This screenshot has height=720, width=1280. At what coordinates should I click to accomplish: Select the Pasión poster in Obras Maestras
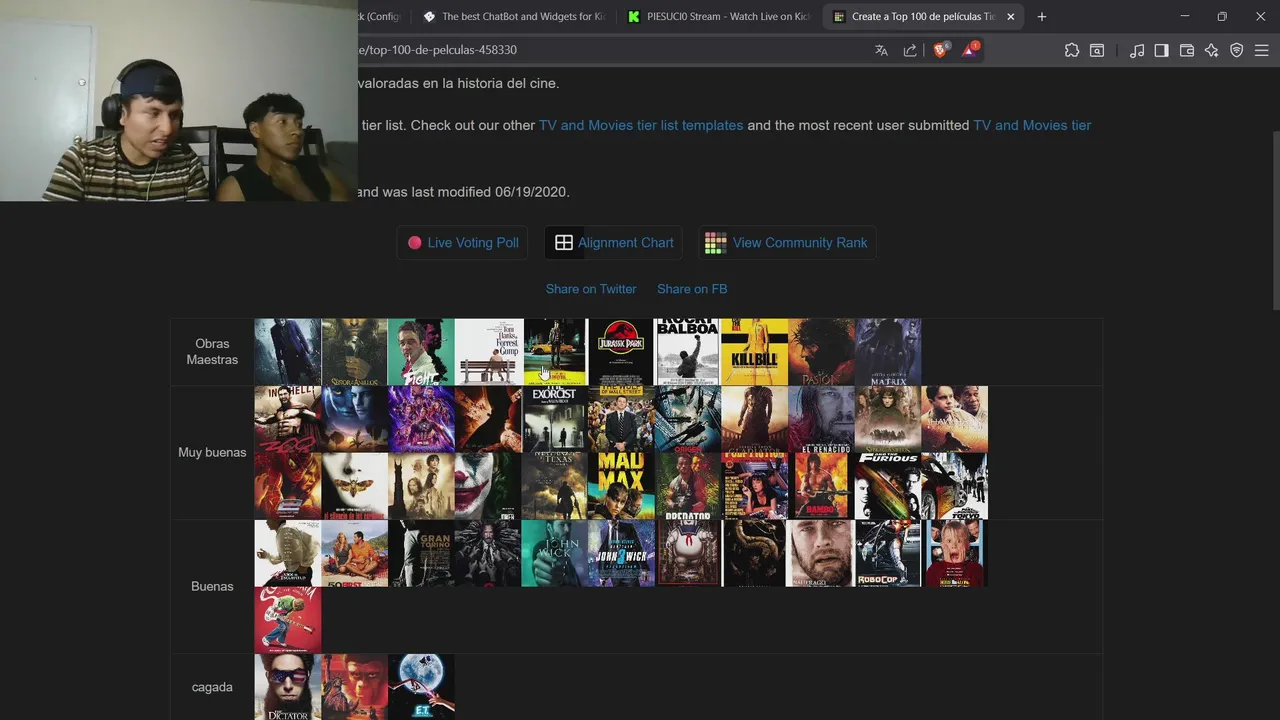coord(821,352)
